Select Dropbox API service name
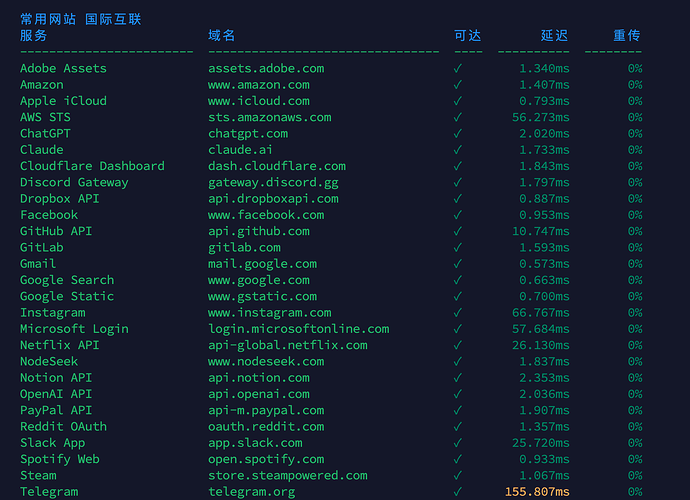Viewport: 690px width, 500px height. (60, 199)
